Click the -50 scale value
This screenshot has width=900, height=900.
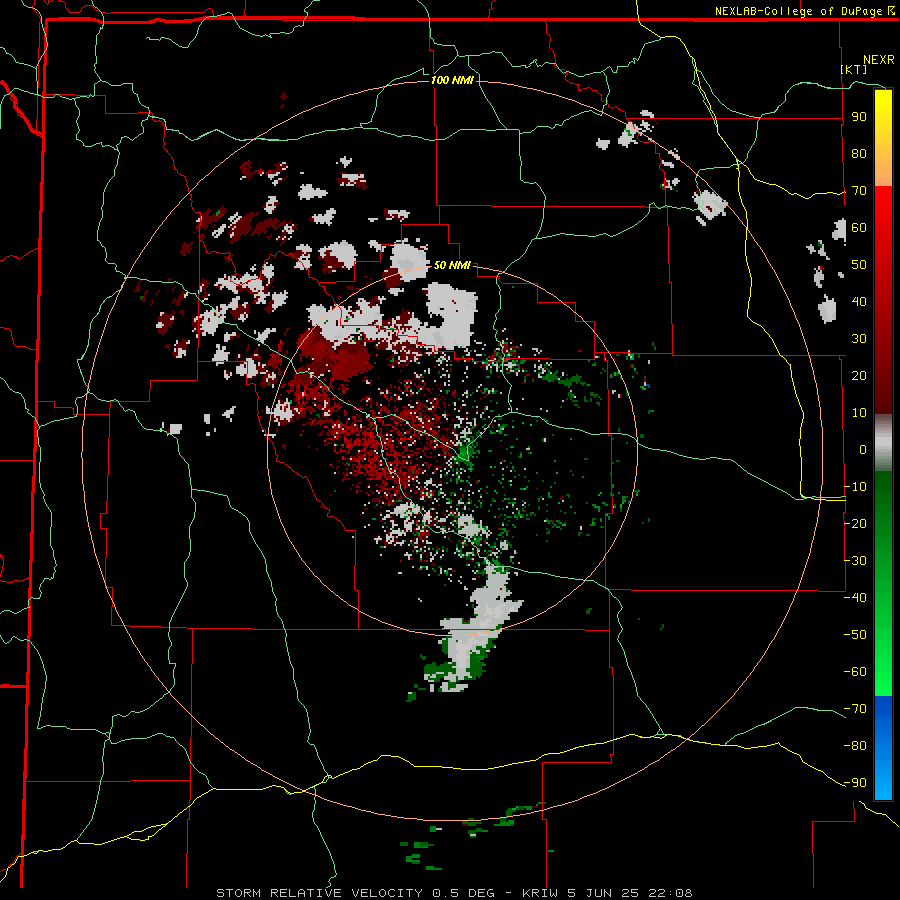[855, 635]
